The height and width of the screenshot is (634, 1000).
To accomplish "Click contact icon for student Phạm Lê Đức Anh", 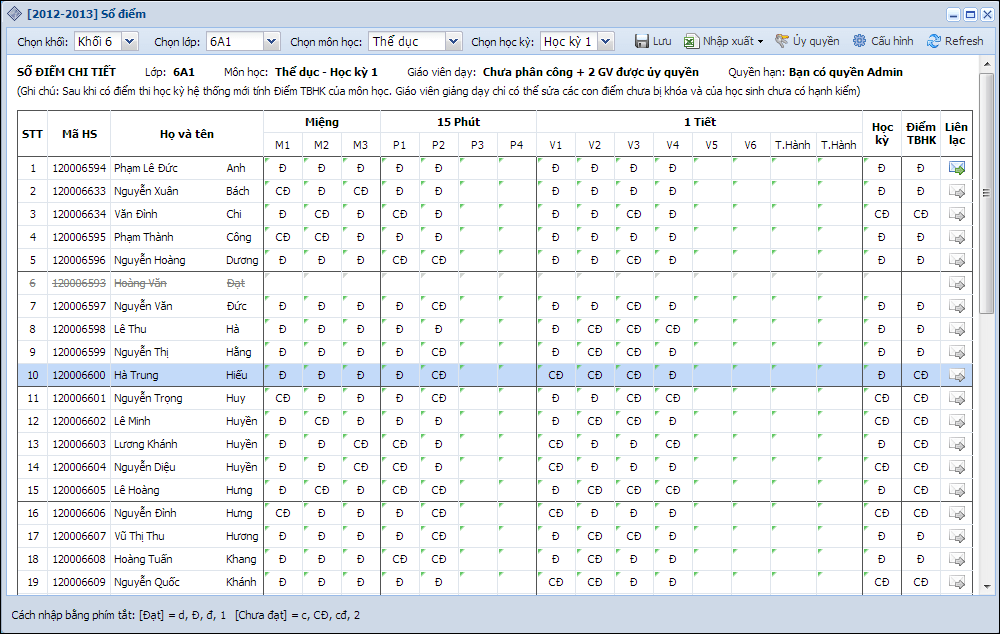I will [957, 168].
